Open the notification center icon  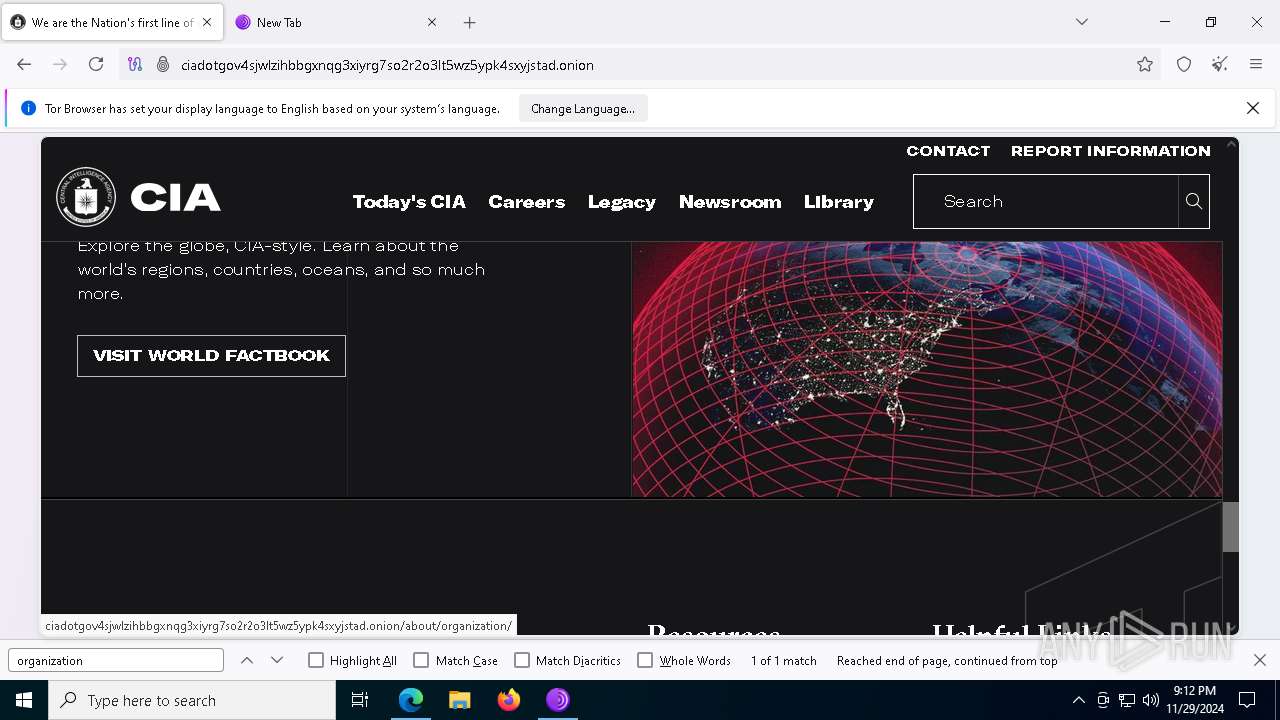coord(1247,700)
